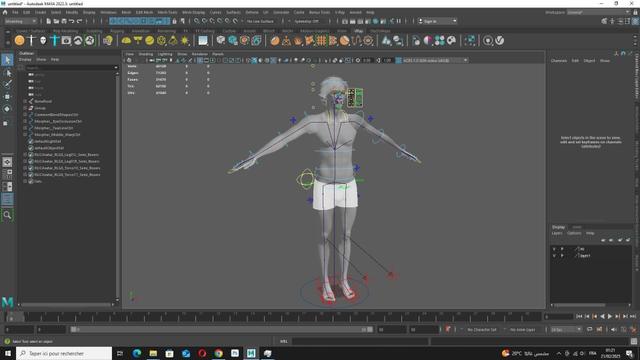Expand the first RLCAvatar node in Outliner
The image size is (640, 360).
[25, 155]
